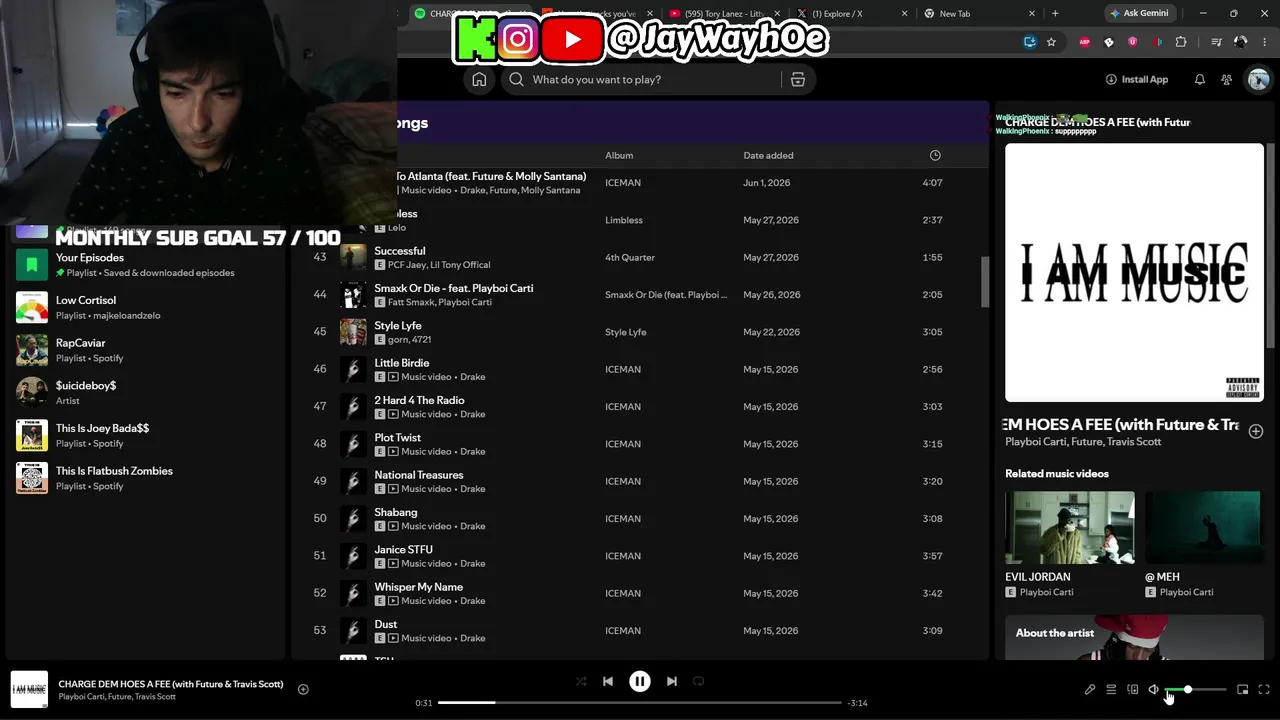The width and height of the screenshot is (1280, 720).
Task: Add song to playlist from right panel plus icon
Action: tap(1256, 431)
